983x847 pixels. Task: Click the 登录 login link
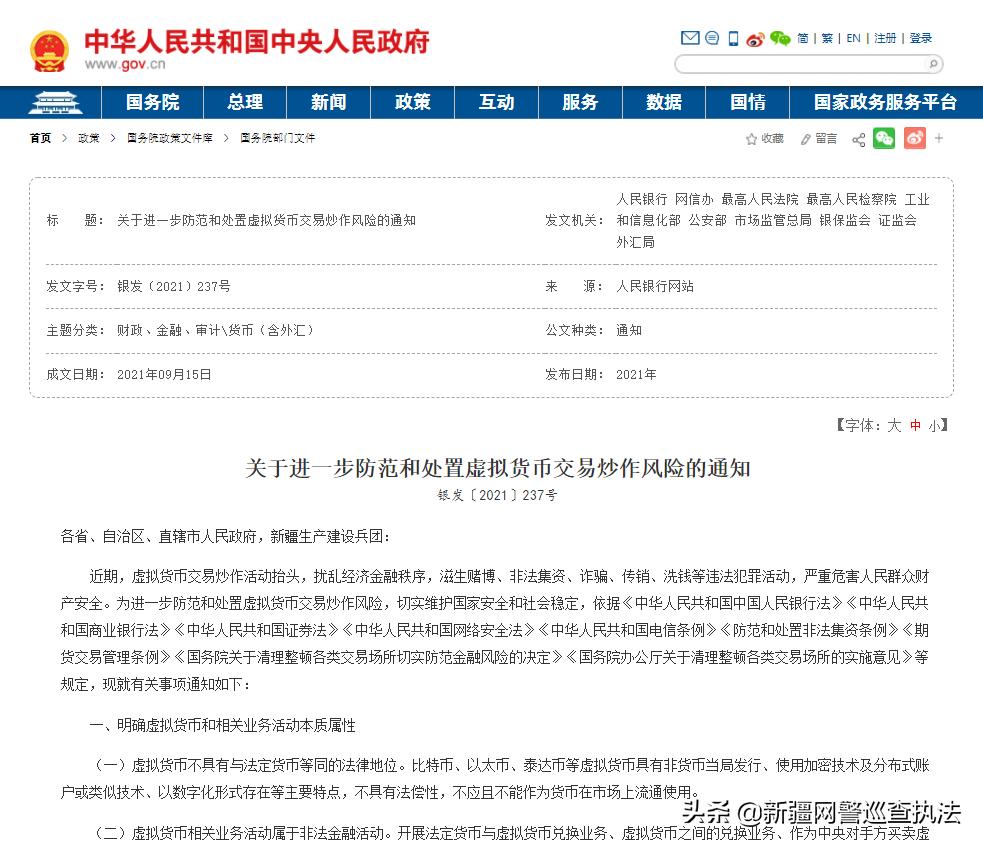pos(921,38)
